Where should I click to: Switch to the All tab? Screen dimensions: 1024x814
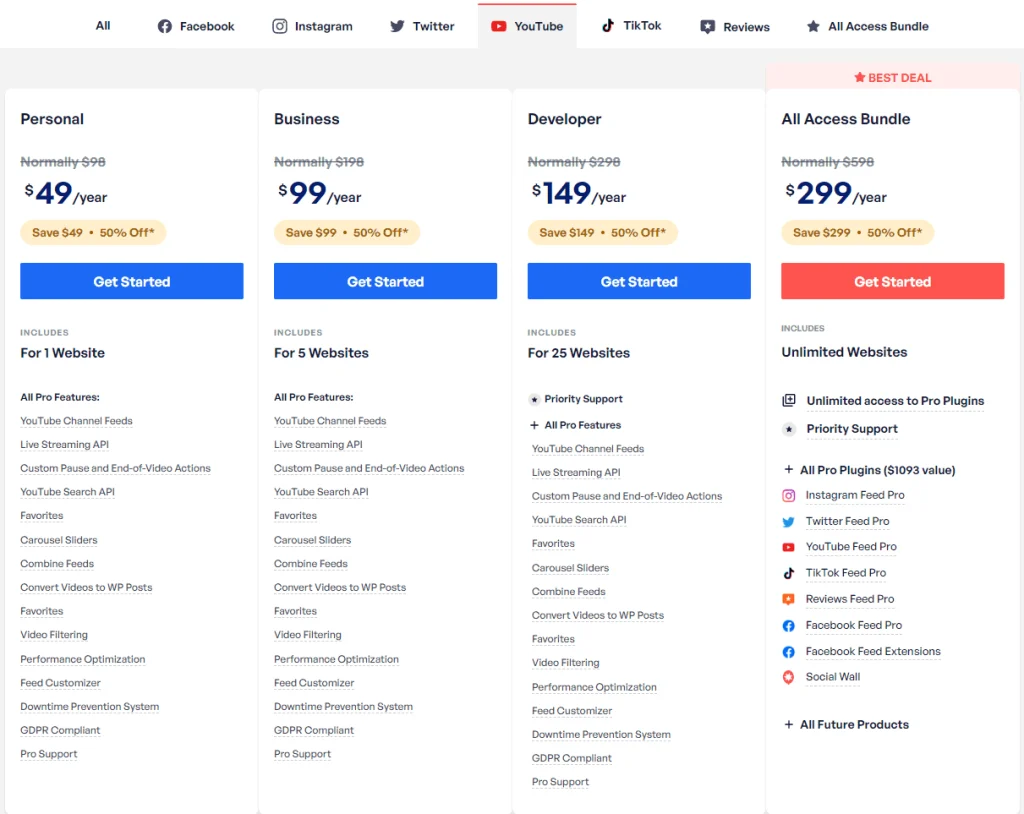pyautogui.click(x=102, y=26)
